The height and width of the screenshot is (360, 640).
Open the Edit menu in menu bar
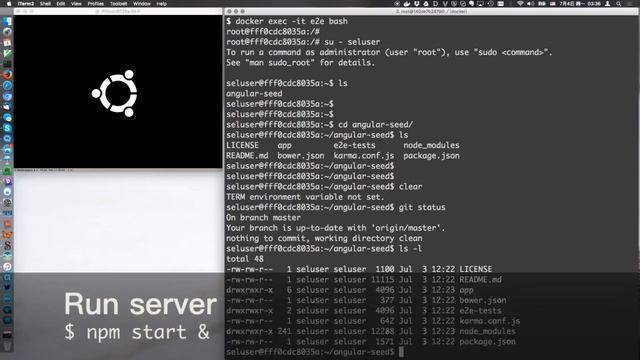[61, 4]
